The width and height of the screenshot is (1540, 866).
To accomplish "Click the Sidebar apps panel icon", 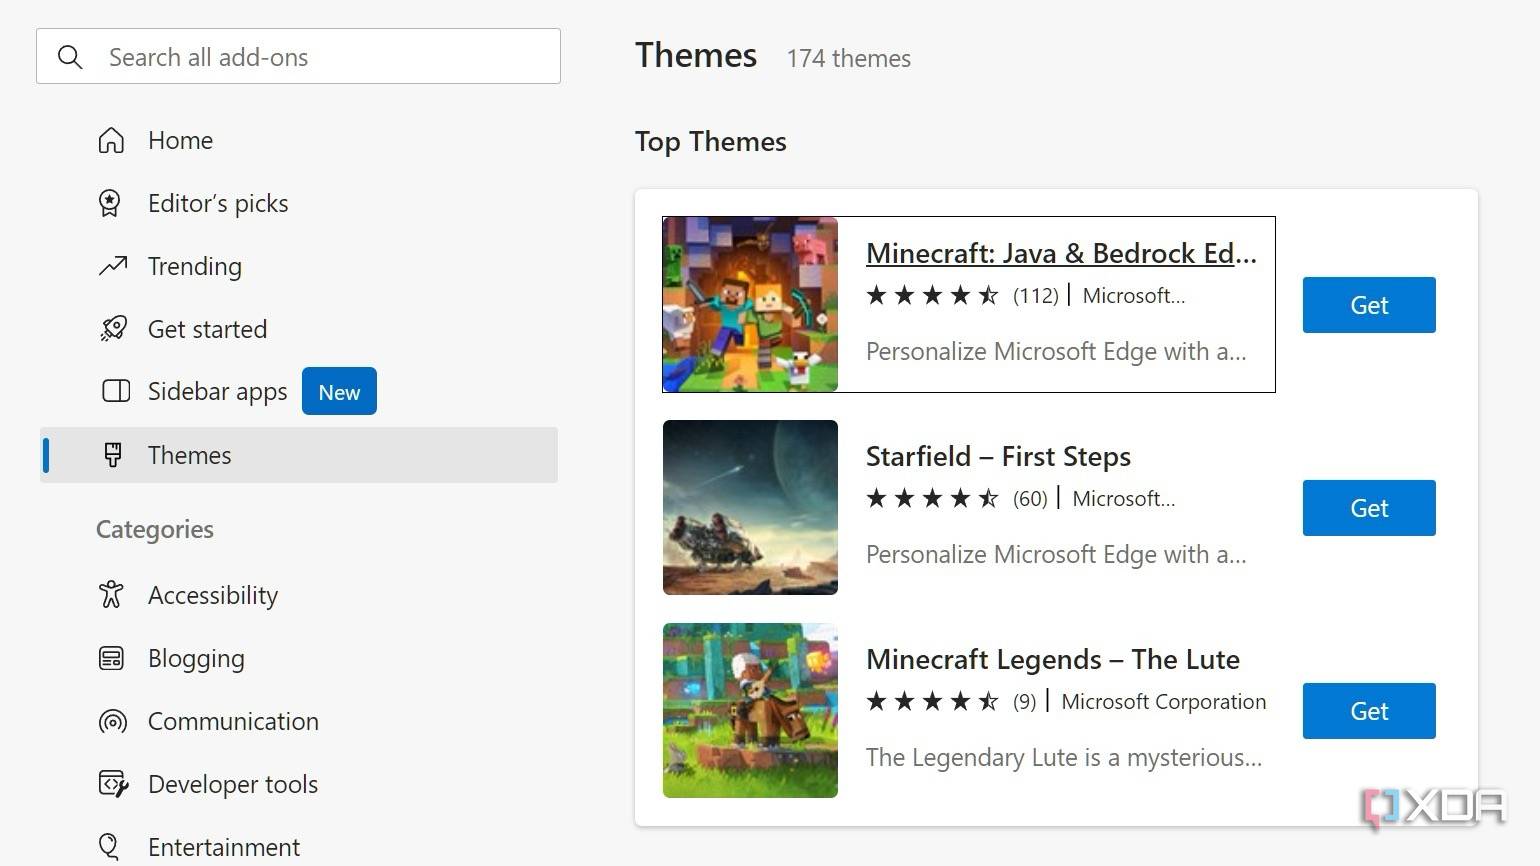I will click(116, 391).
